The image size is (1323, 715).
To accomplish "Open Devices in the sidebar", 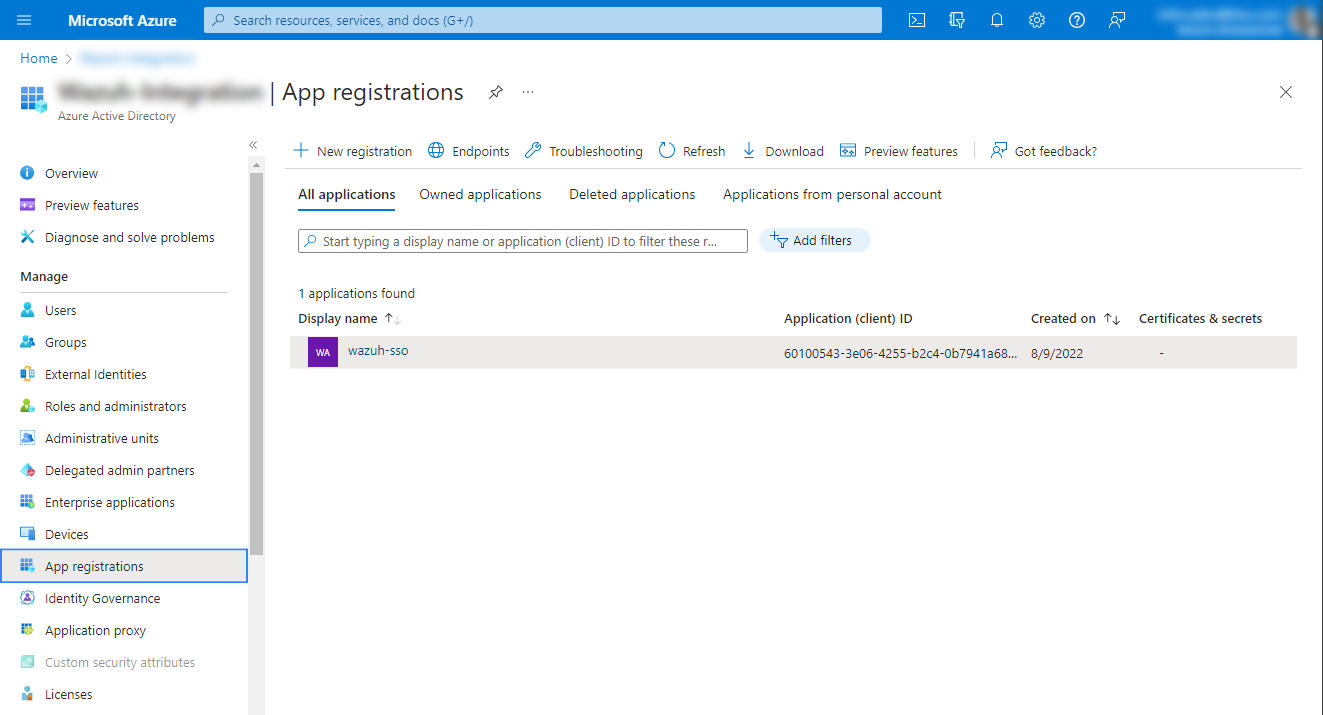I will [x=67, y=534].
